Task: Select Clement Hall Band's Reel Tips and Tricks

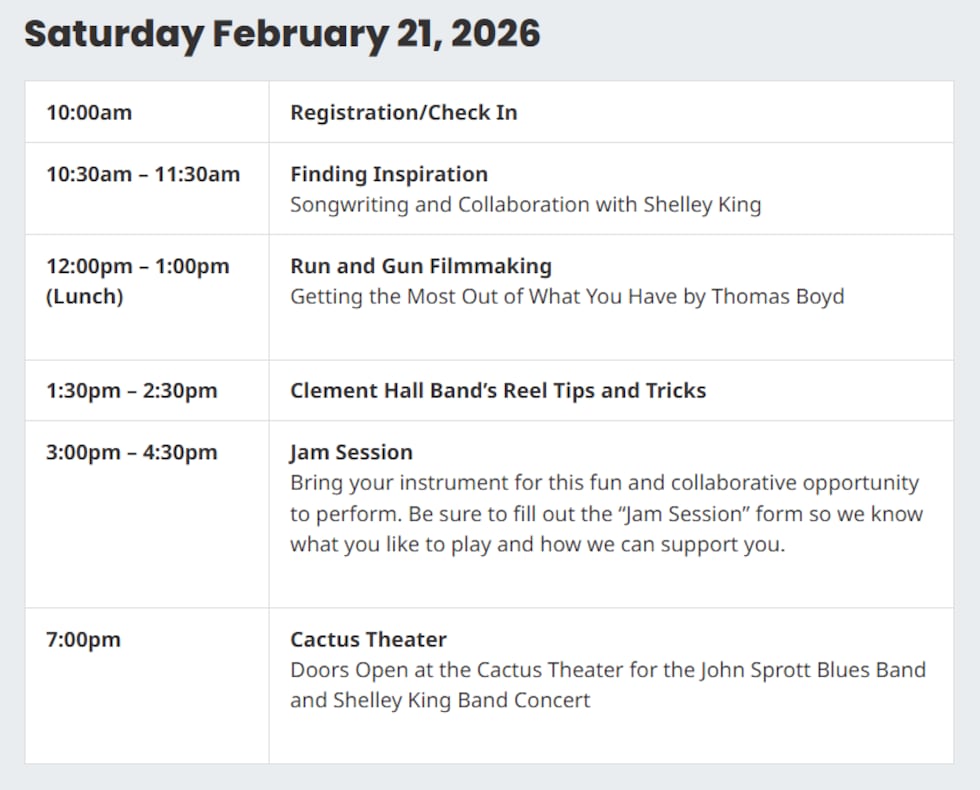Action: tap(498, 390)
